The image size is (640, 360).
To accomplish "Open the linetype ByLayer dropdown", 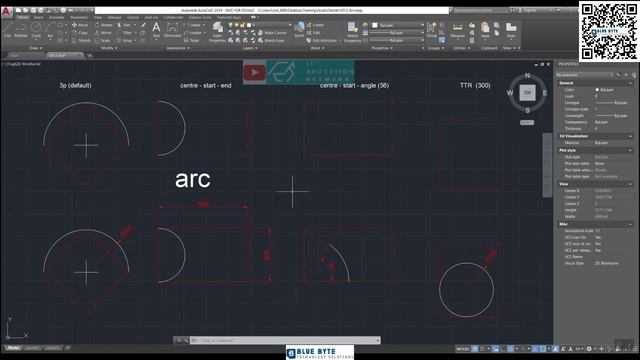I will [x=397, y=40].
